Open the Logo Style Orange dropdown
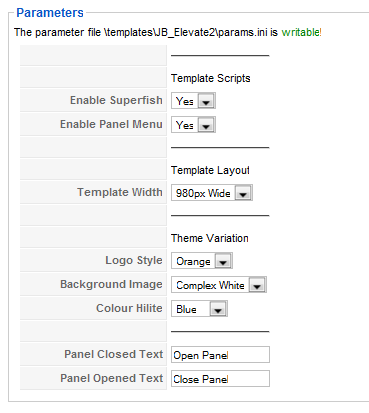This screenshot has height=413, width=369. (202, 261)
